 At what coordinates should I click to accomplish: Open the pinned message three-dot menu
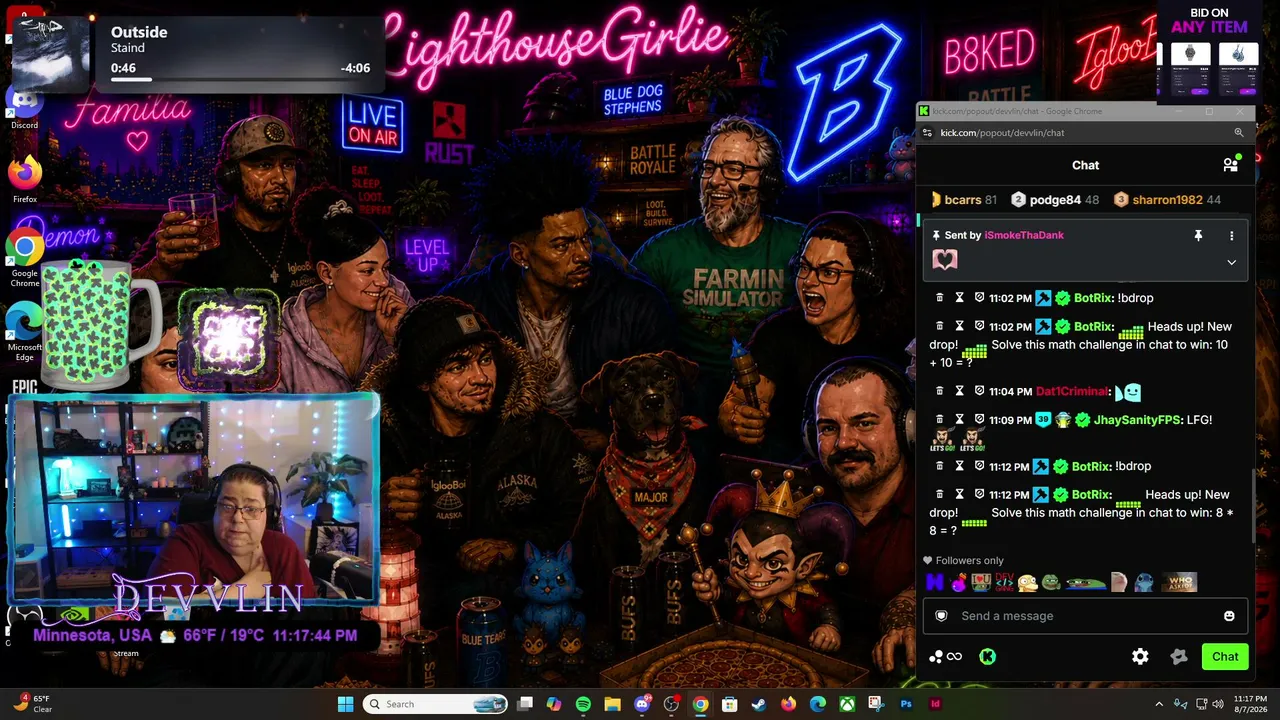1231,235
